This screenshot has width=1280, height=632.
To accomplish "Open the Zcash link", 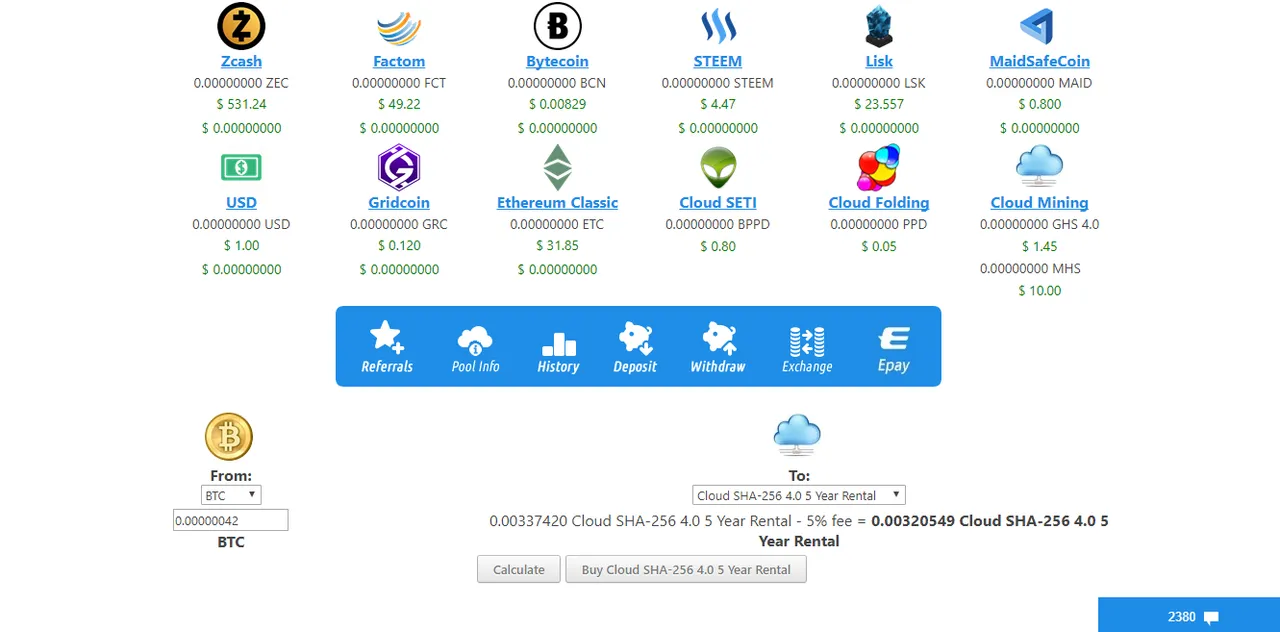I will (241, 61).
